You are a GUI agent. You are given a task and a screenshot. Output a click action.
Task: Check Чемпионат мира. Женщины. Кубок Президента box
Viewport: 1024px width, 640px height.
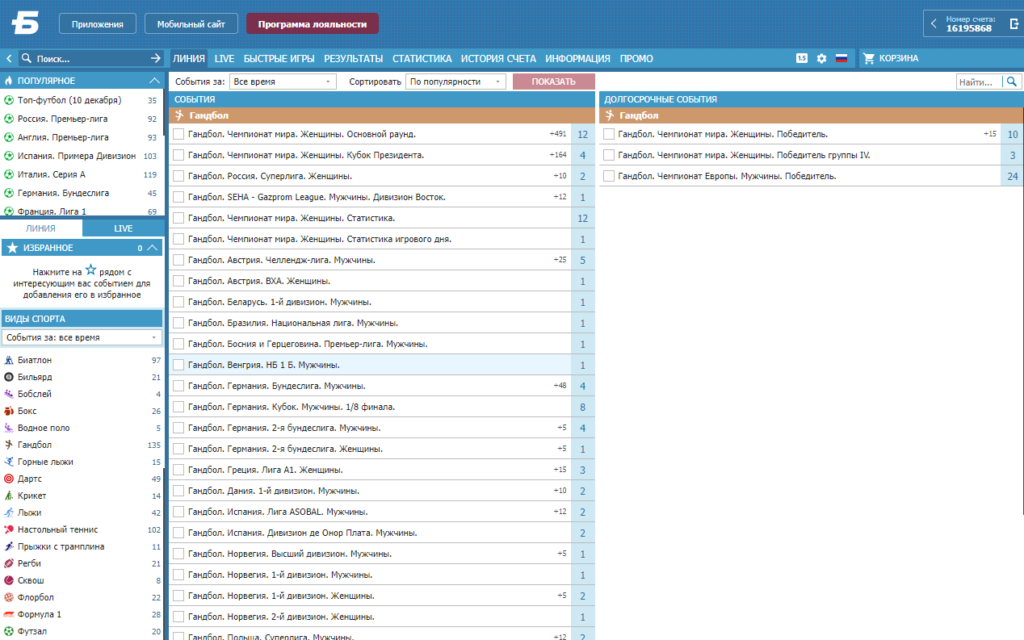[x=178, y=155]
